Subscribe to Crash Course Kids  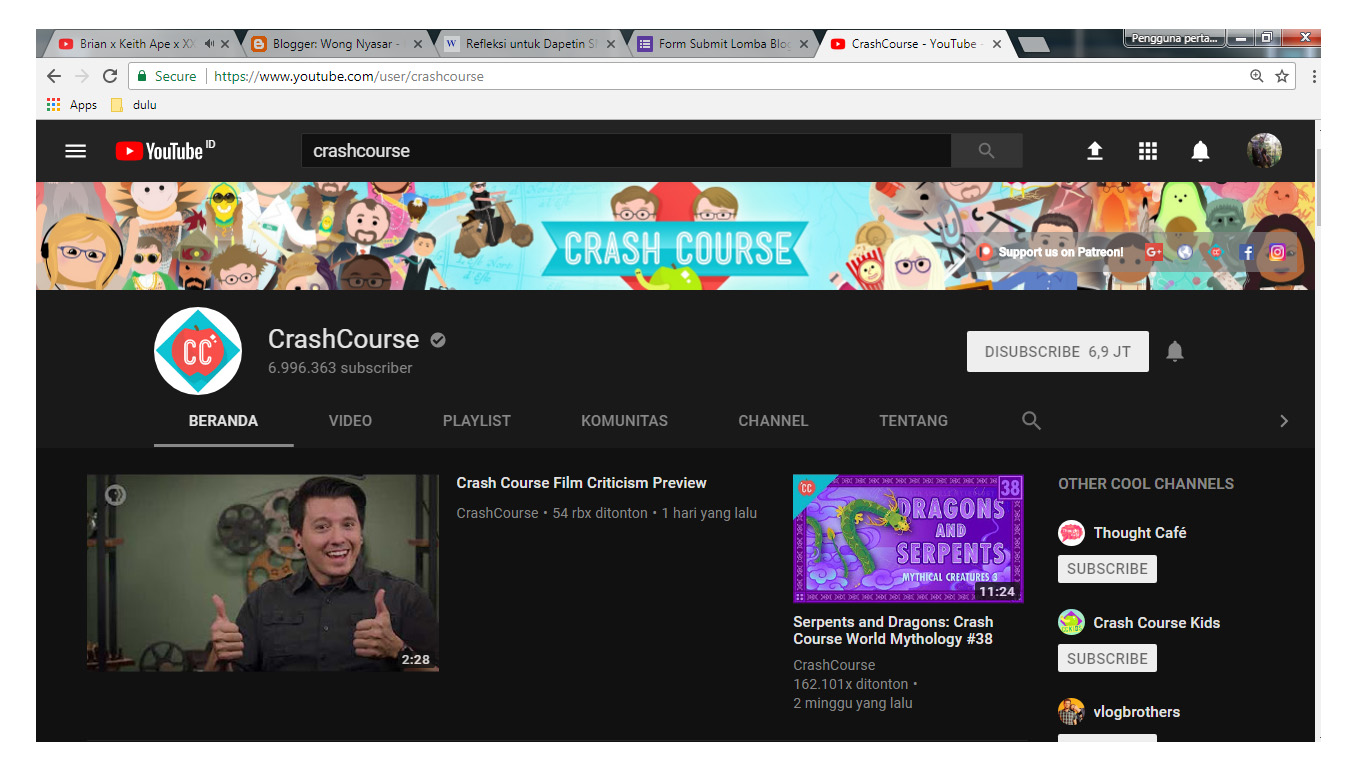(x=1107, y=659)
